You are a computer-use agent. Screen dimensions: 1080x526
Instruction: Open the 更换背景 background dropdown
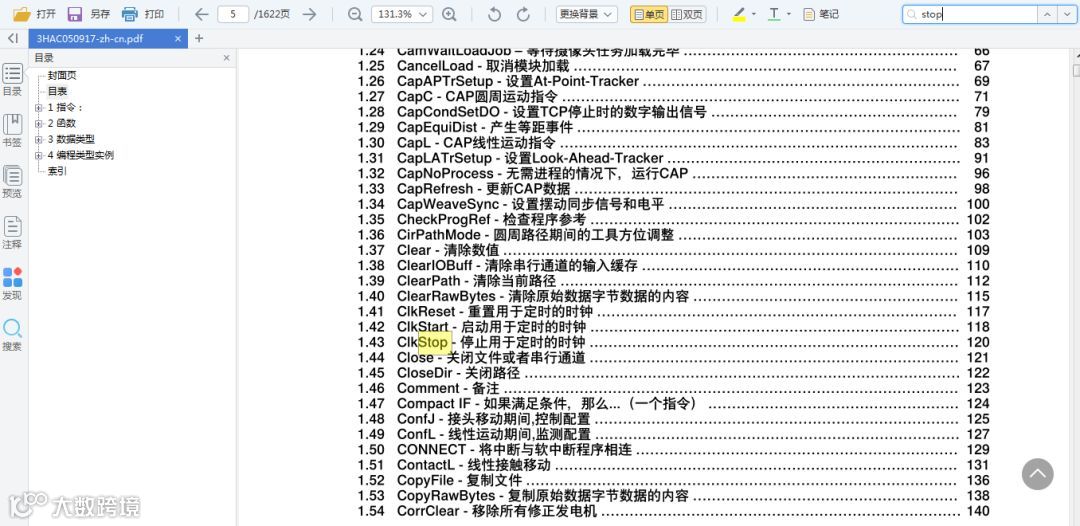point(586,14)
